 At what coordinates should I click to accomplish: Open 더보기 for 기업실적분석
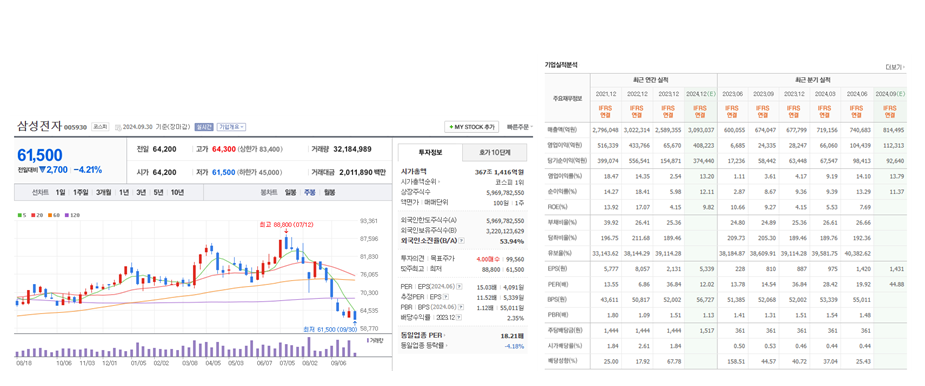click(896, 67)
